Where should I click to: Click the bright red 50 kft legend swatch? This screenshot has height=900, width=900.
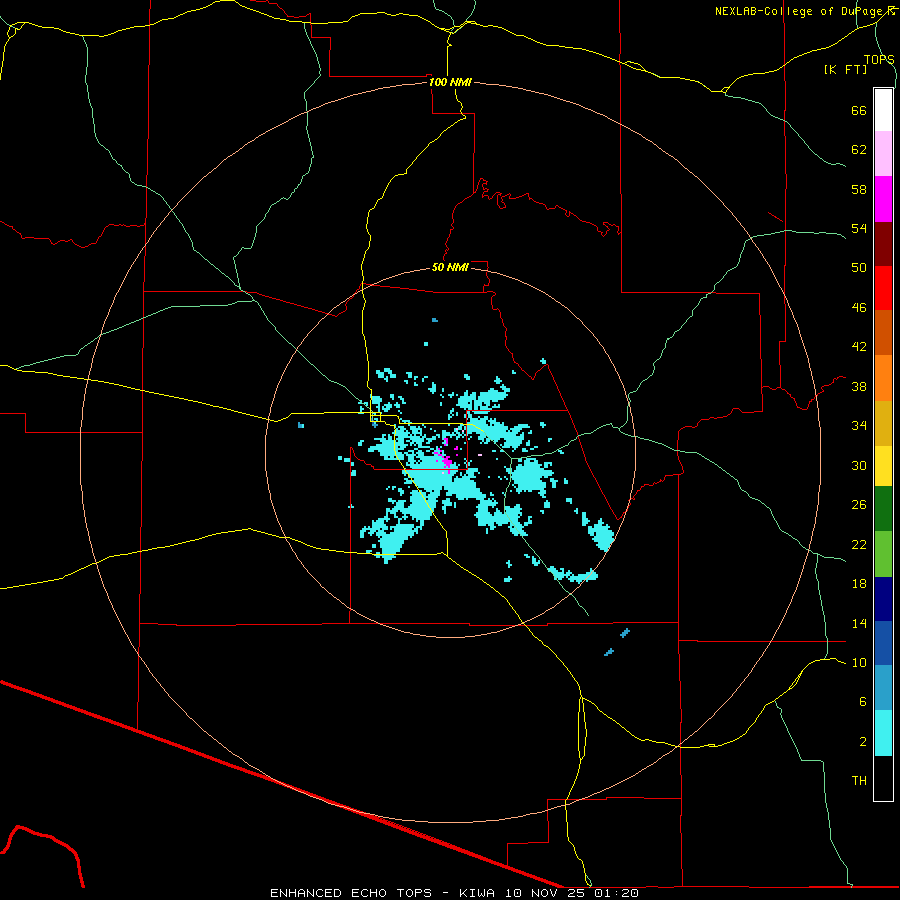click(x=883, y=288)
